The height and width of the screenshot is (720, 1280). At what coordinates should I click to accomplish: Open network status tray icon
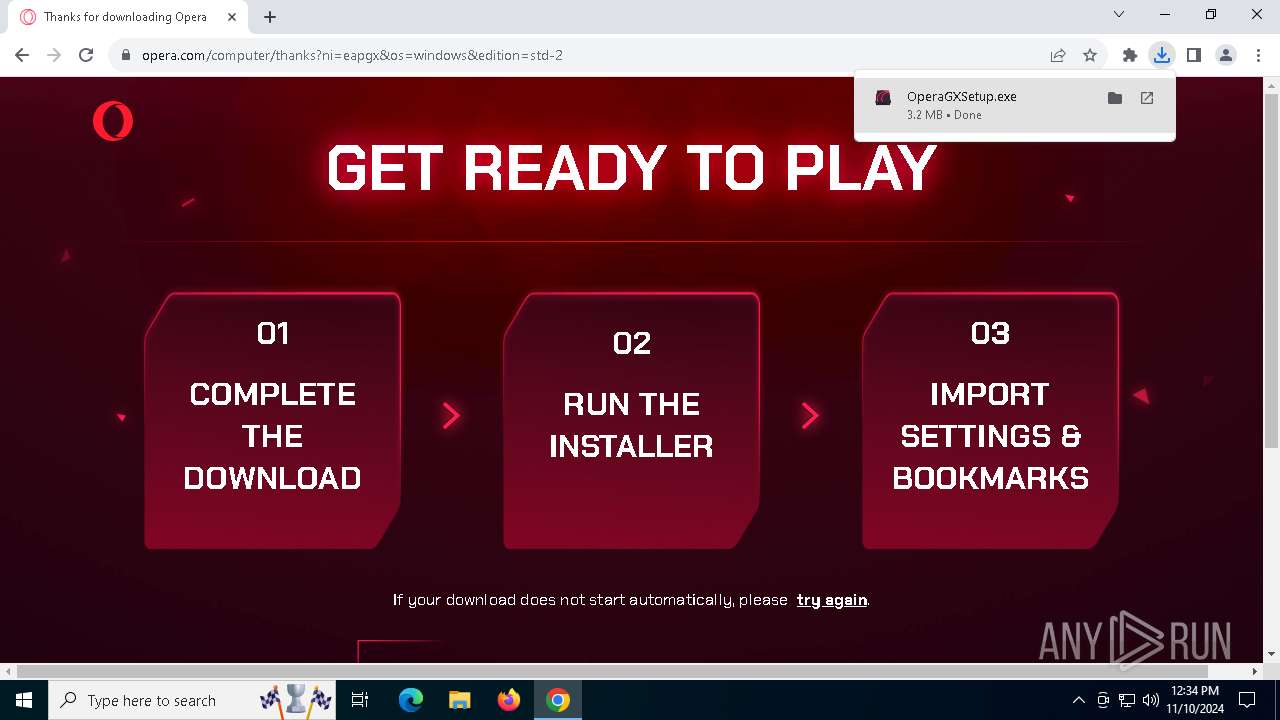[1127, 700]
